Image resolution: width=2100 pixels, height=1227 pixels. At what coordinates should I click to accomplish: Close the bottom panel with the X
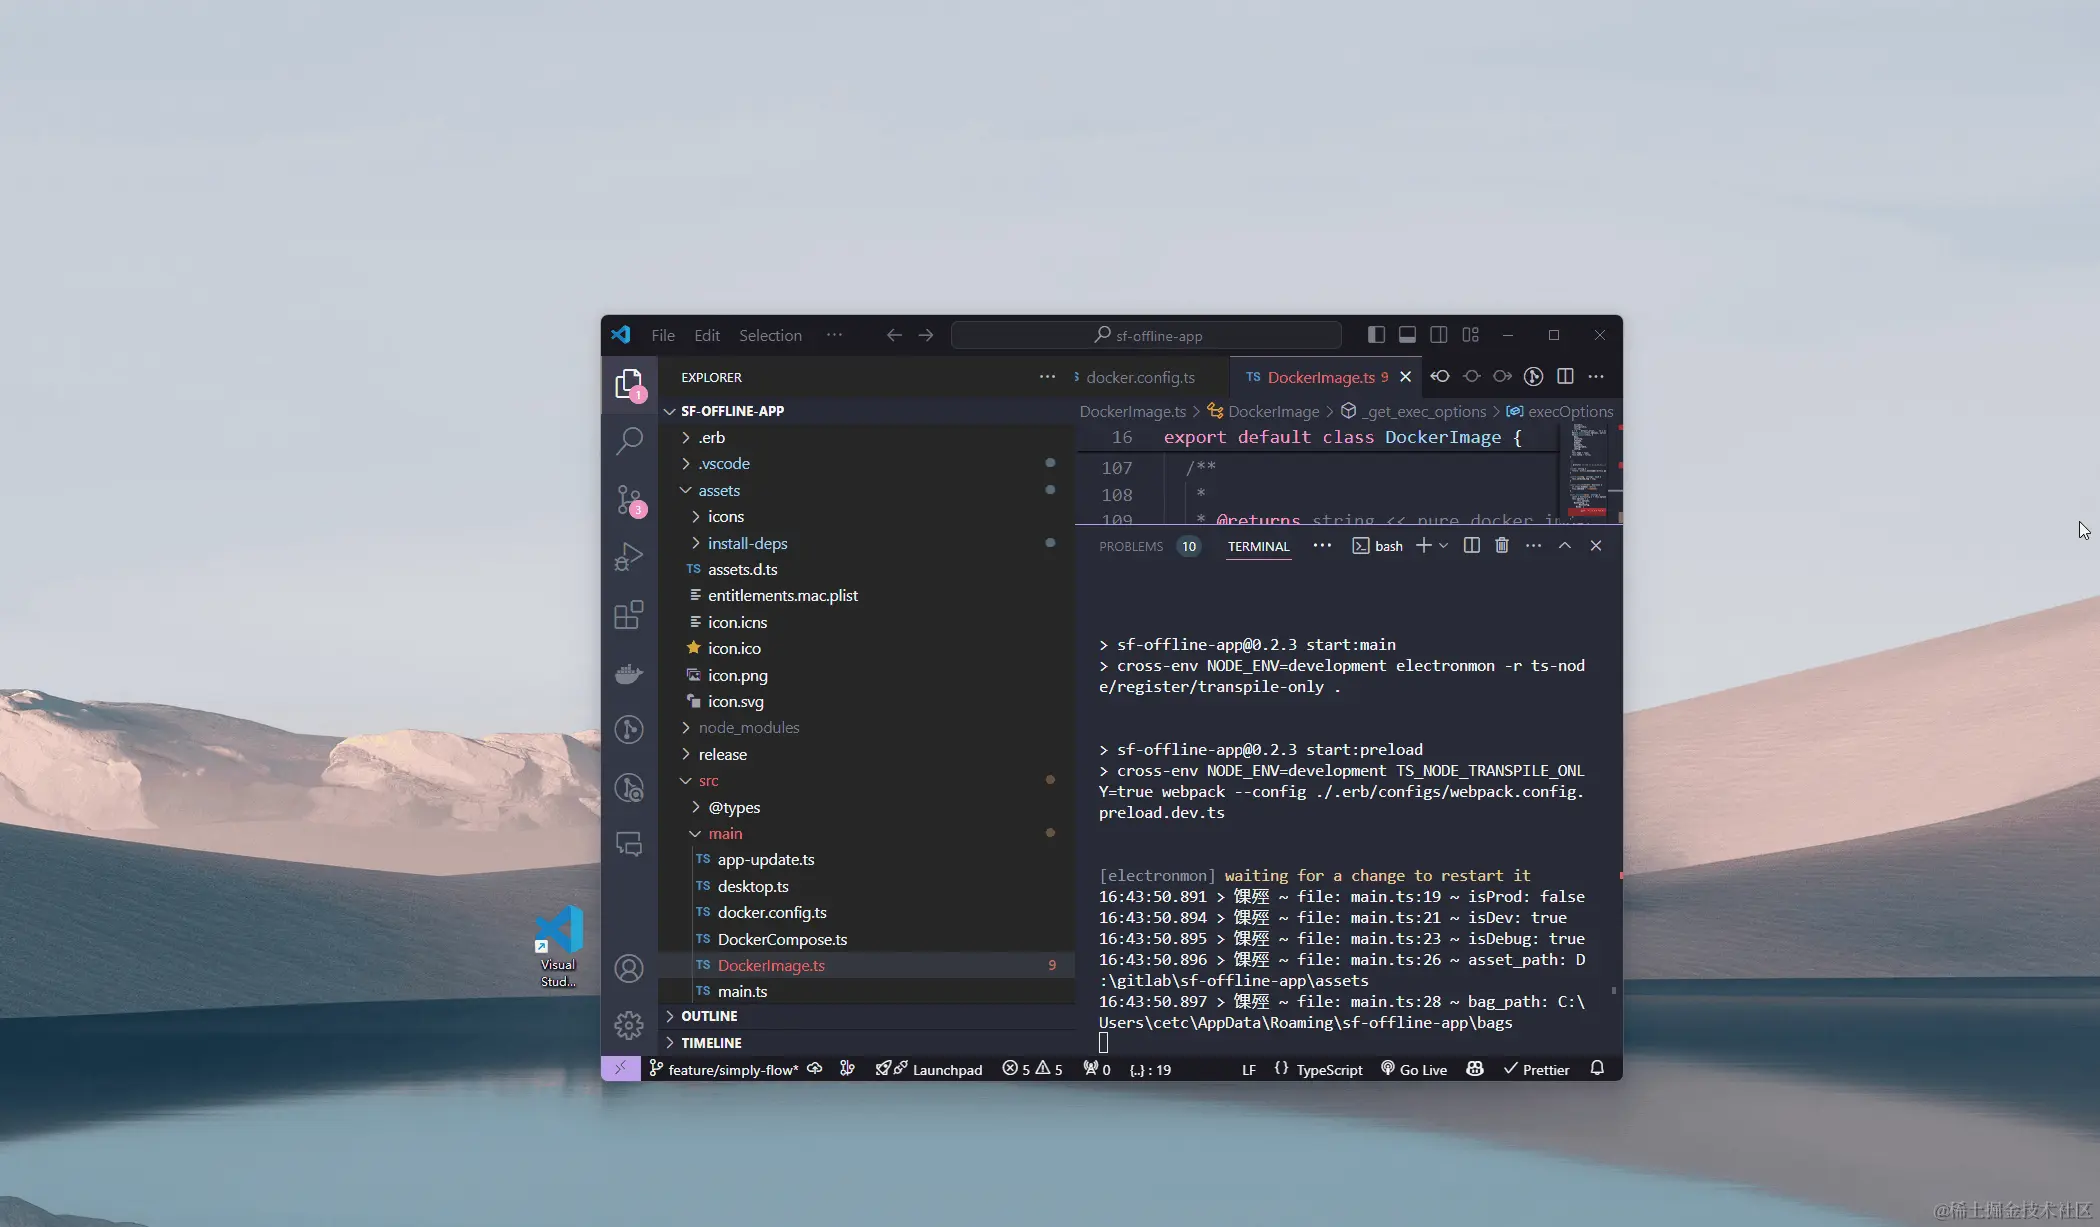1596,546
